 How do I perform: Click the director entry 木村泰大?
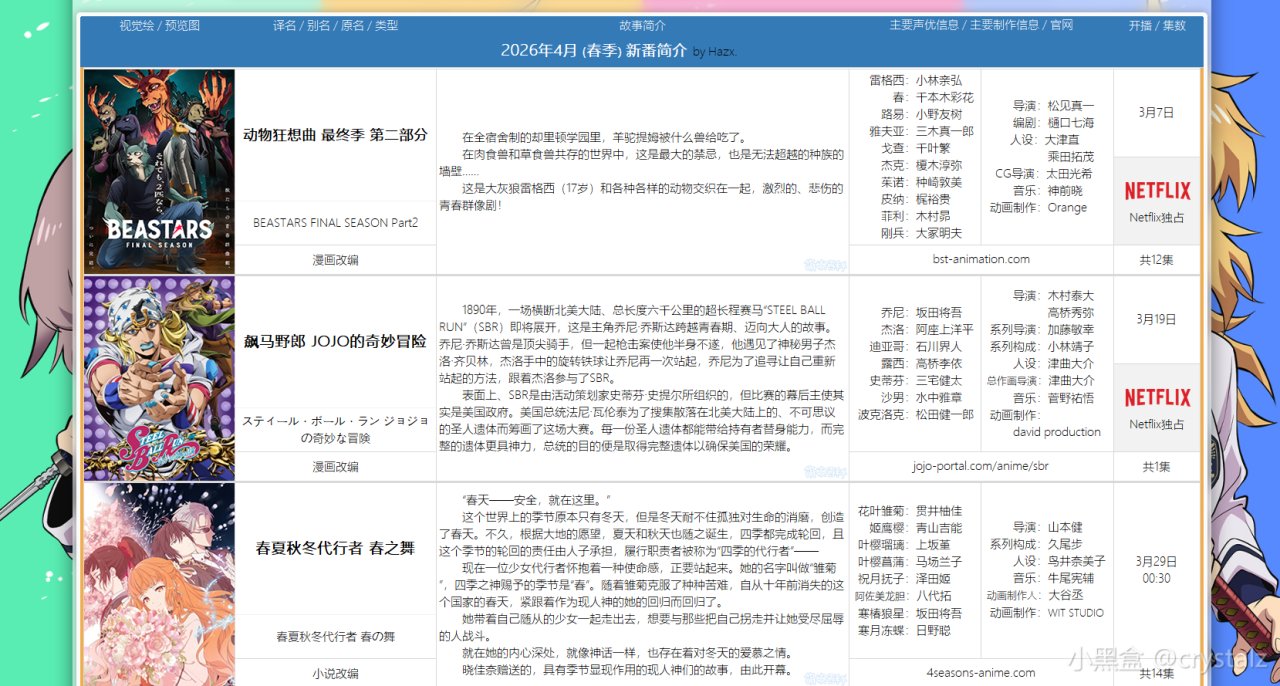(1071, 295)
